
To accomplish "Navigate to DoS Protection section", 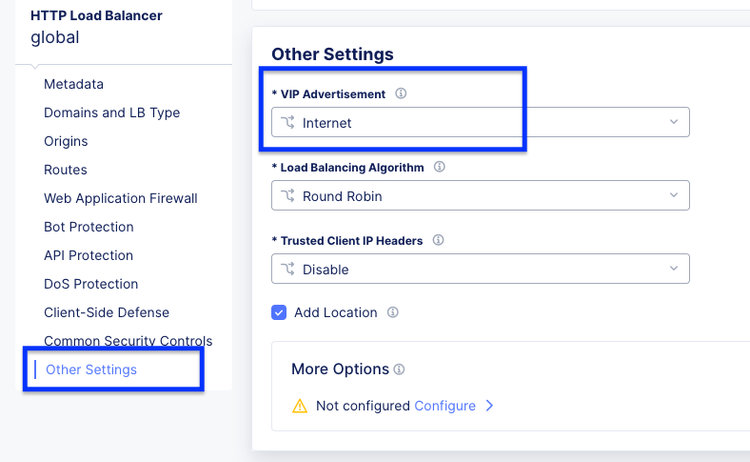I will (91, 284).
